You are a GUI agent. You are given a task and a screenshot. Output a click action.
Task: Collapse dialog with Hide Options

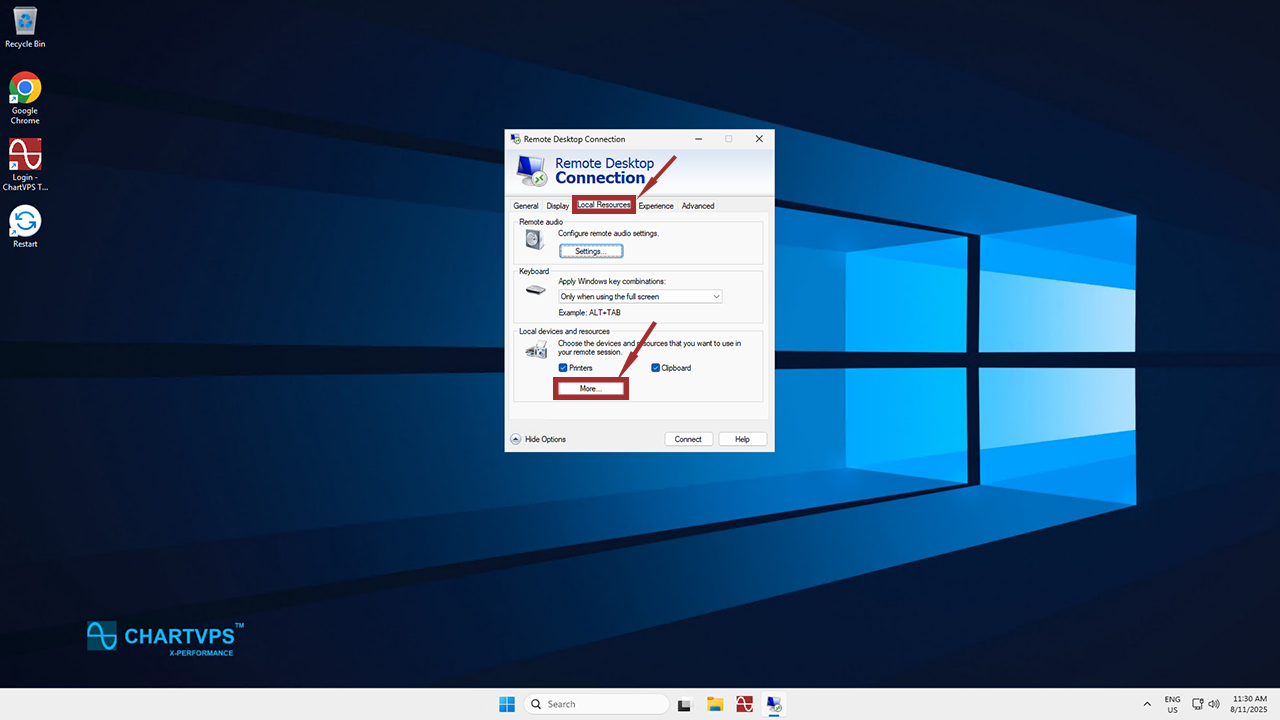point(538,439)
